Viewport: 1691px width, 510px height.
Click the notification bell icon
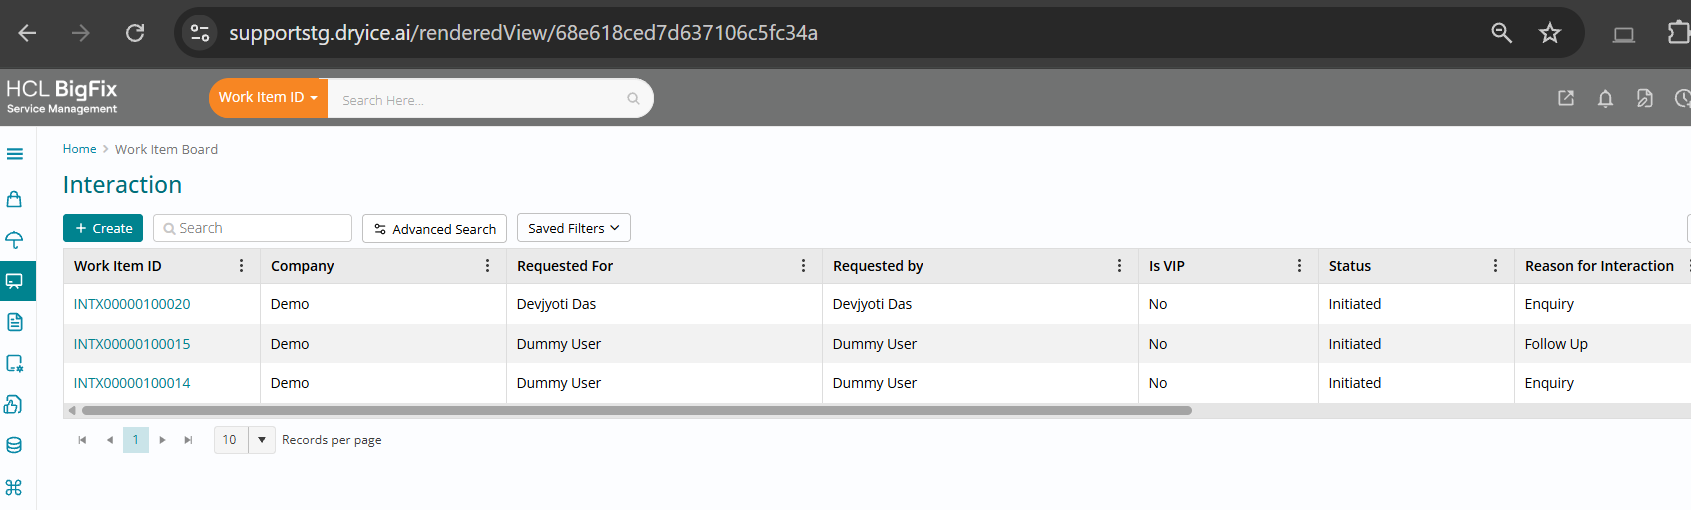[1605, 98]
